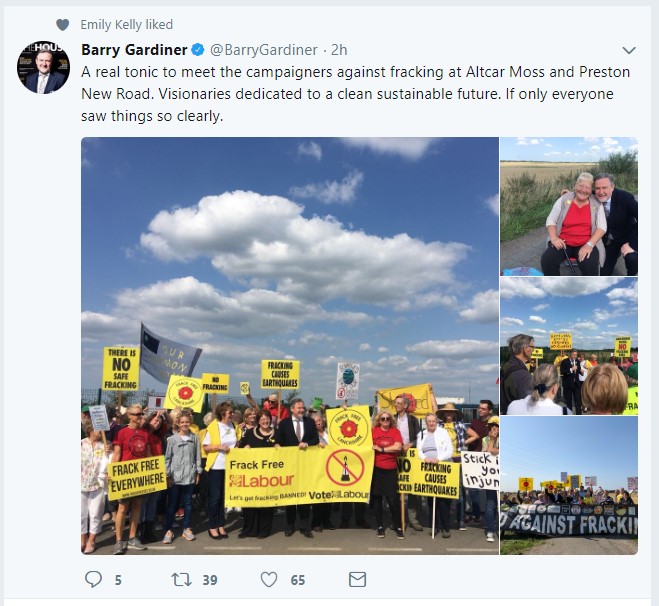Click the reply speech bubble icon

pyautogui.click(x=93, y=579)
